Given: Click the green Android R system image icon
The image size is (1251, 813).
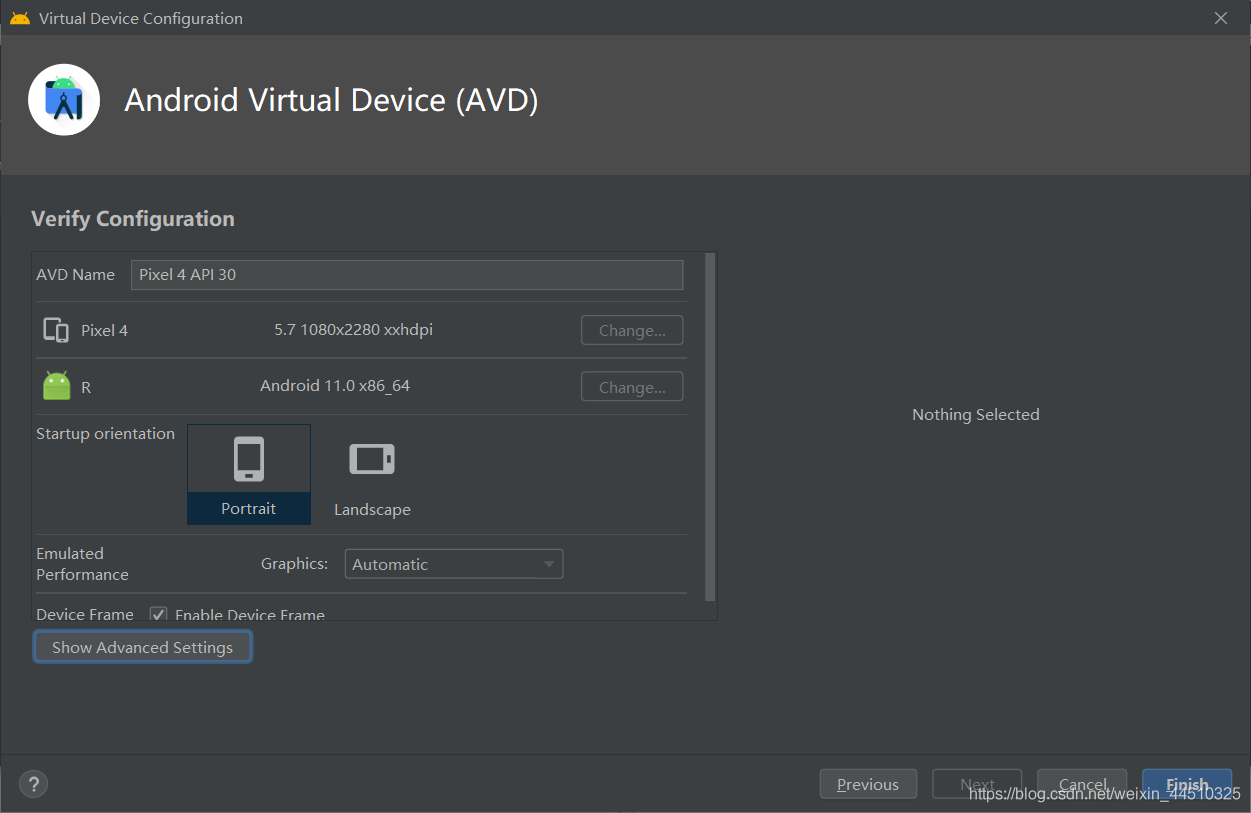Looking at the screenshot, I should point(57,386).
